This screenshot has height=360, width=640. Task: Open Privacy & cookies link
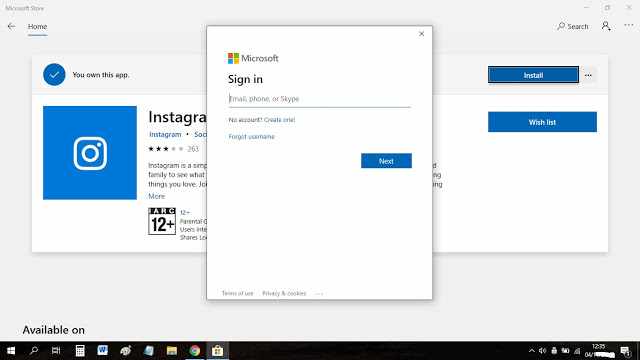[284, 293]
